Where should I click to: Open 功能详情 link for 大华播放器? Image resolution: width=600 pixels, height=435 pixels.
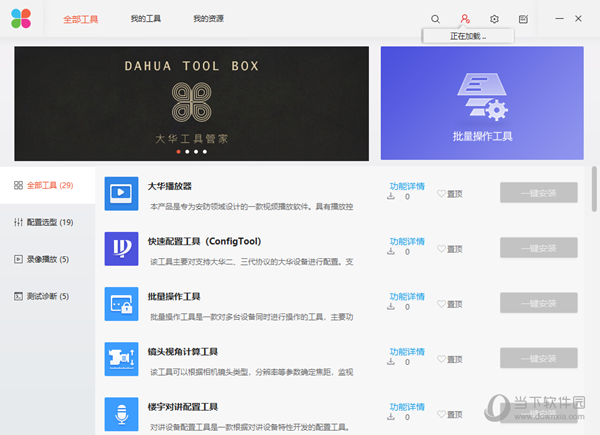[x=406, y=186]
